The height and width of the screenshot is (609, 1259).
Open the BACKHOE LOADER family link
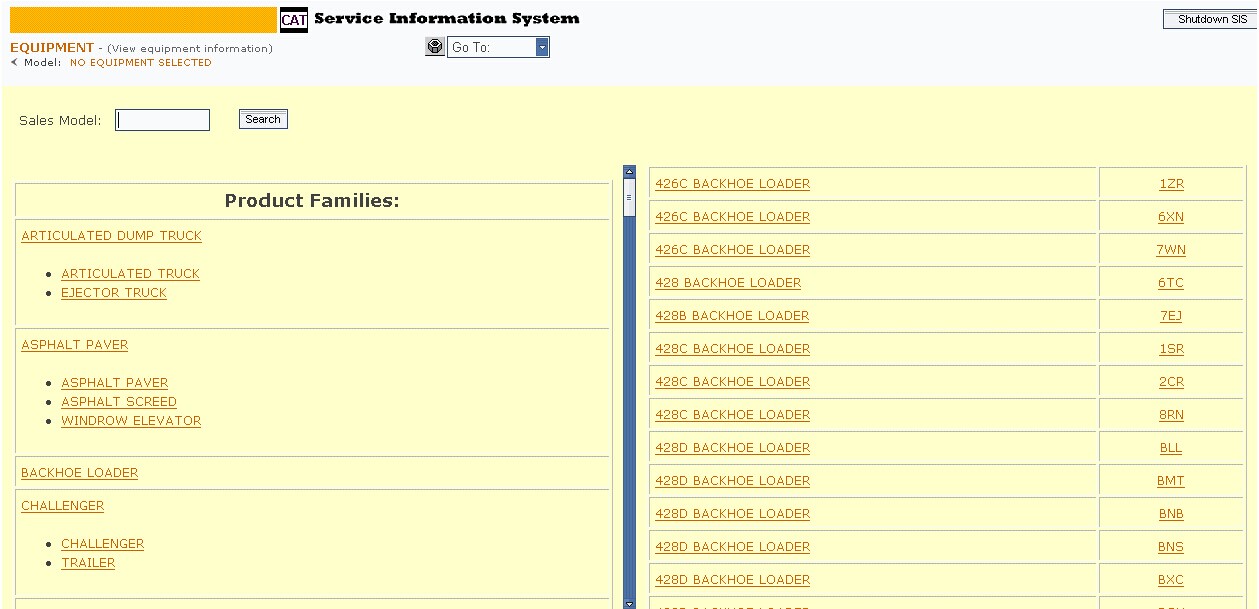[80, 473]
